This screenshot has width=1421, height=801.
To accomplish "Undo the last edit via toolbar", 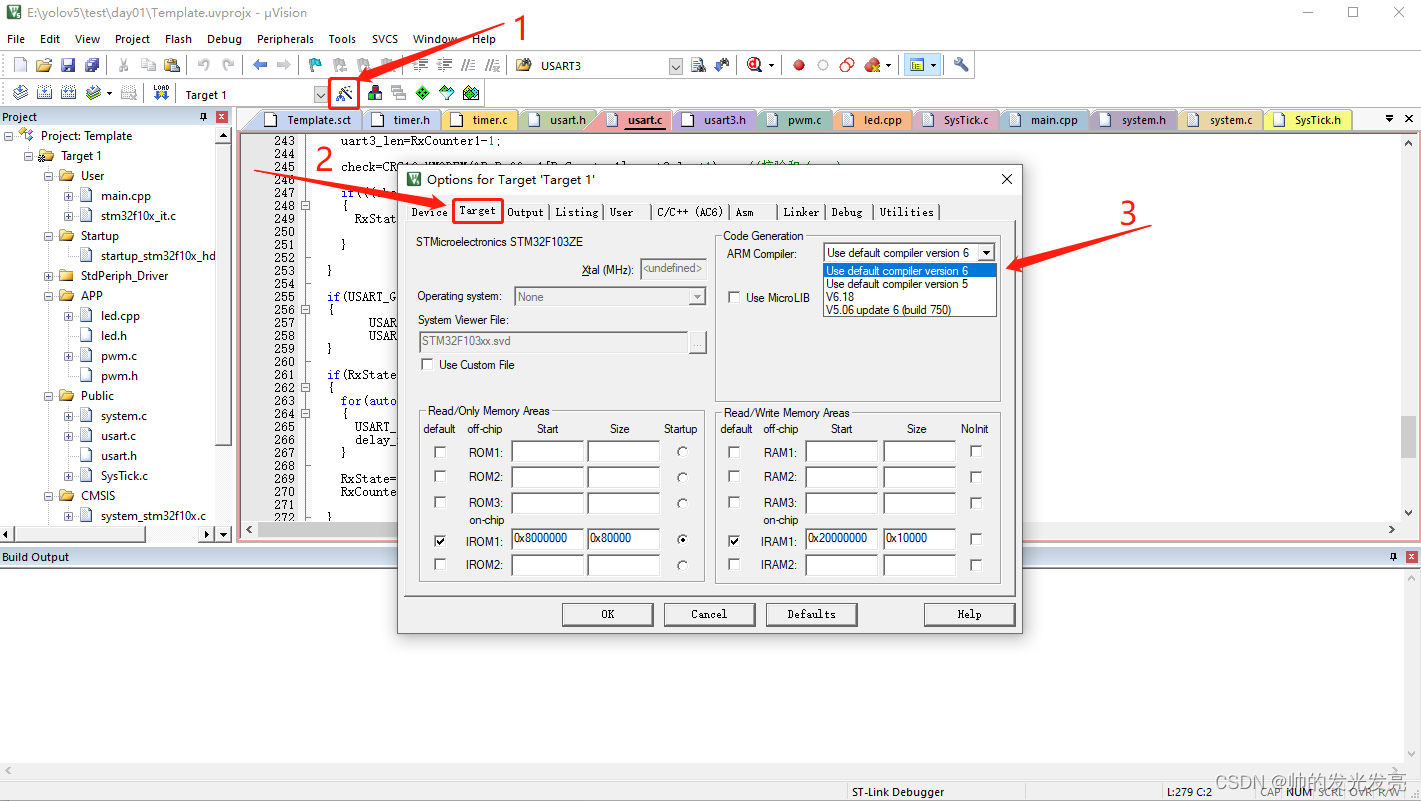I will (x=204, y=65).
